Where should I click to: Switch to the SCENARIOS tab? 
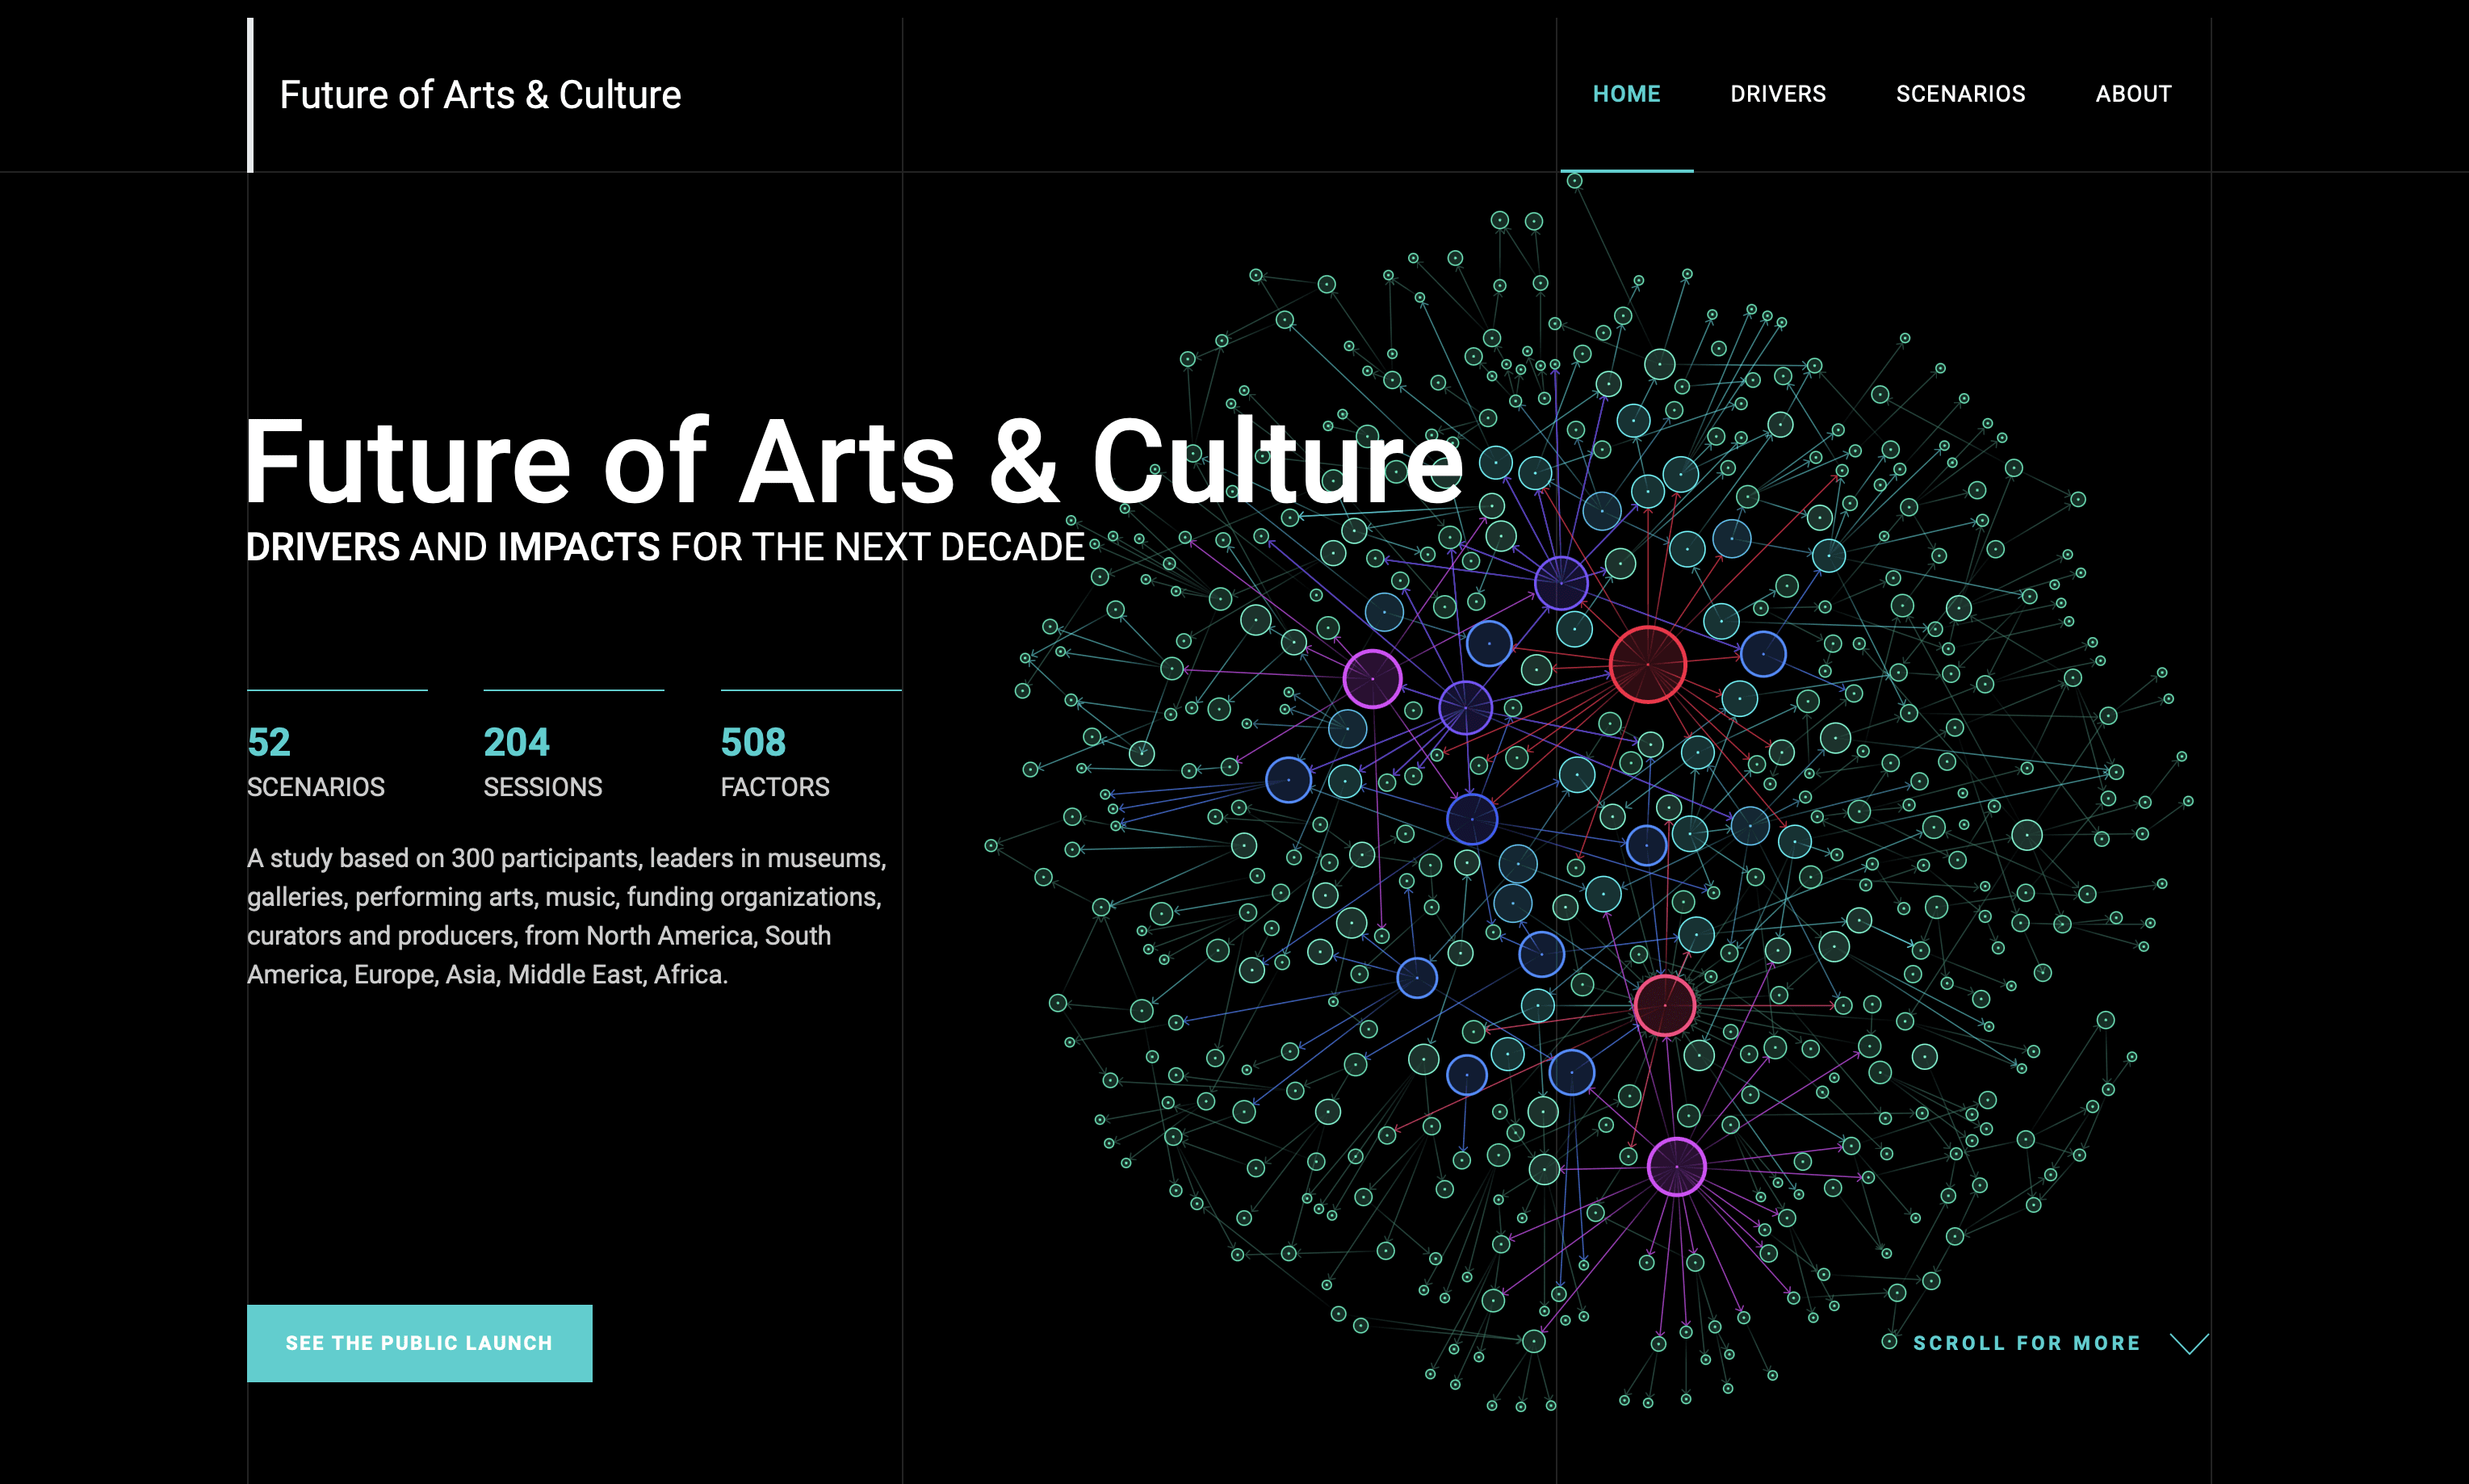[1961, 93]
